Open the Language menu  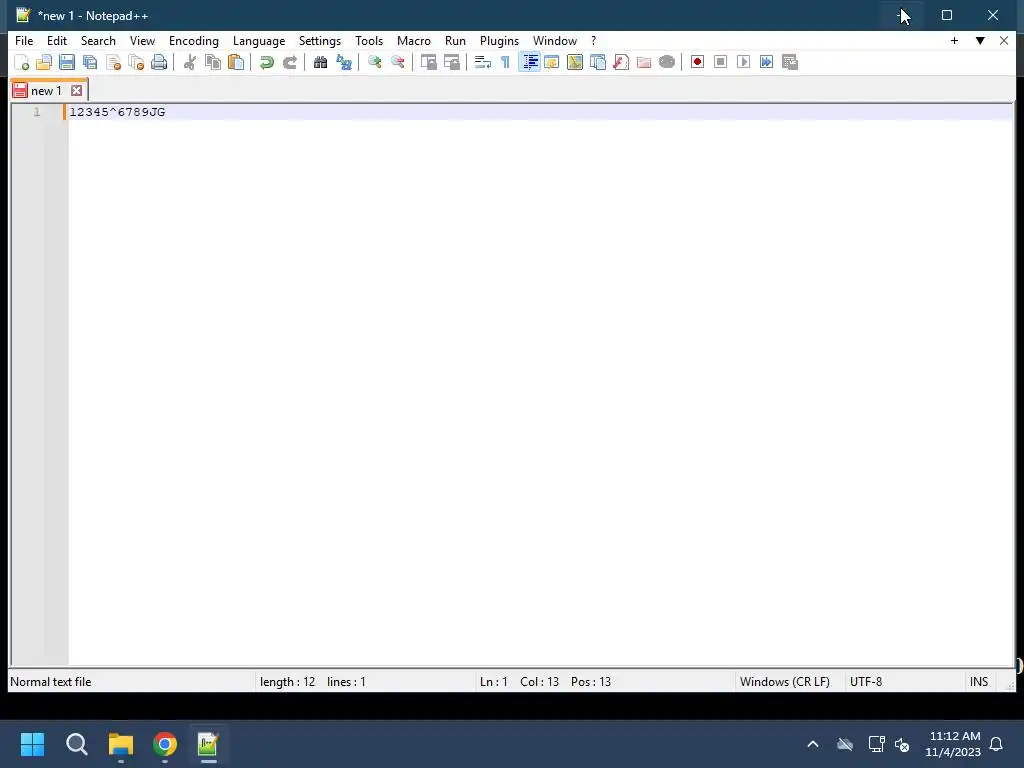pyautogui.click(x=259, y=40)
